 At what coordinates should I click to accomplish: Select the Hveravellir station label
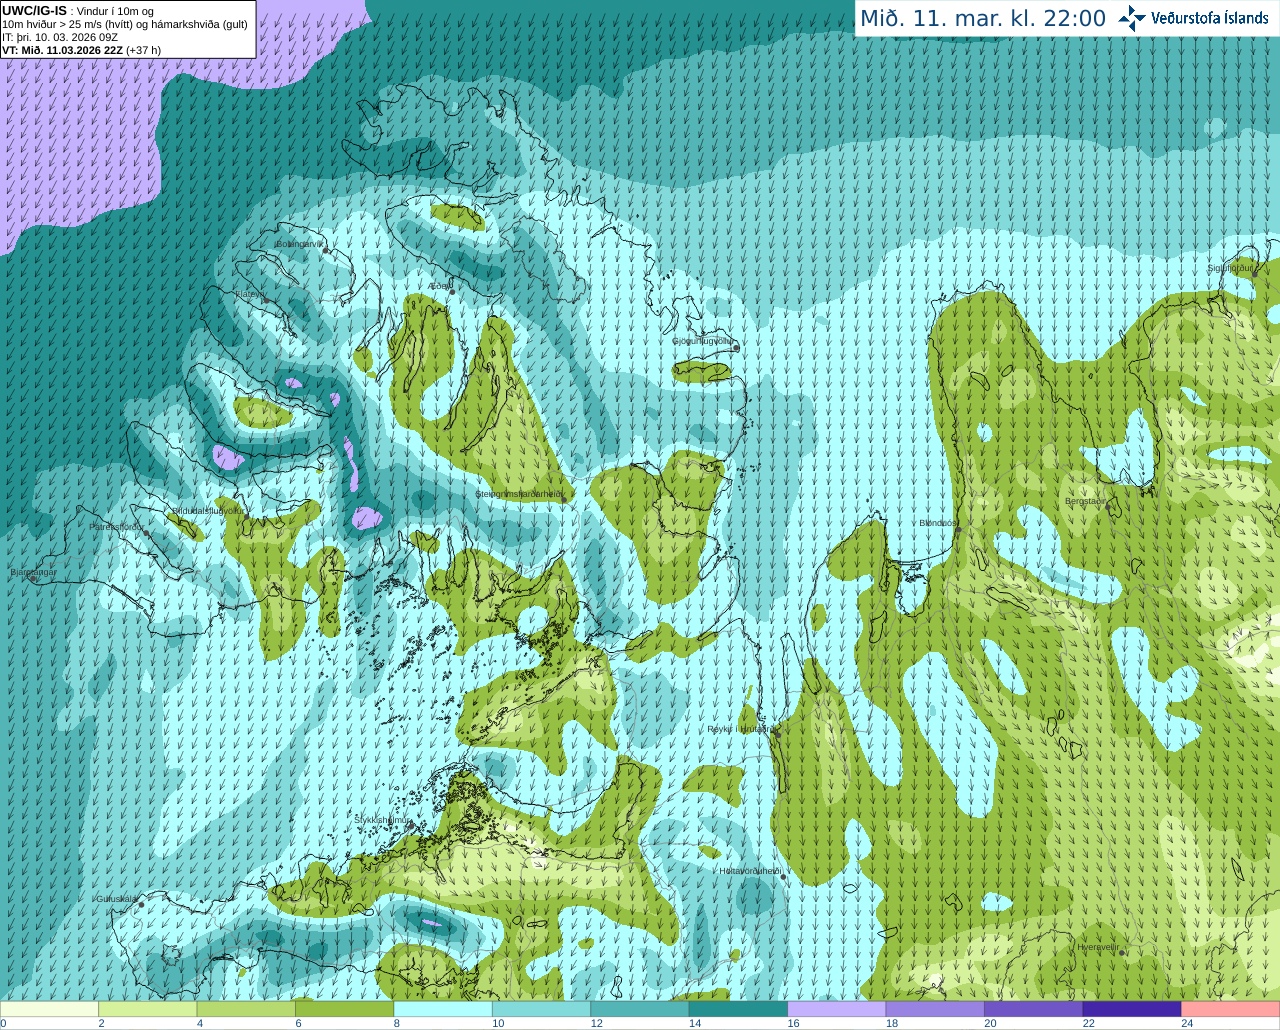pyautogui.click(x=1097, y=947)
